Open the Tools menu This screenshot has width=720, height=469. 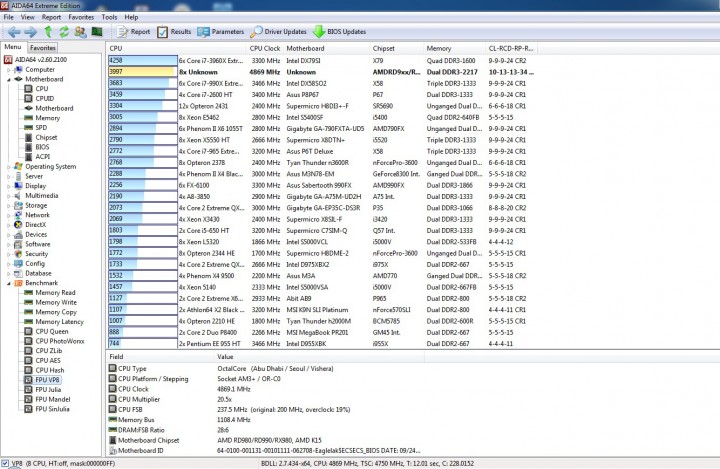point(109,17)
